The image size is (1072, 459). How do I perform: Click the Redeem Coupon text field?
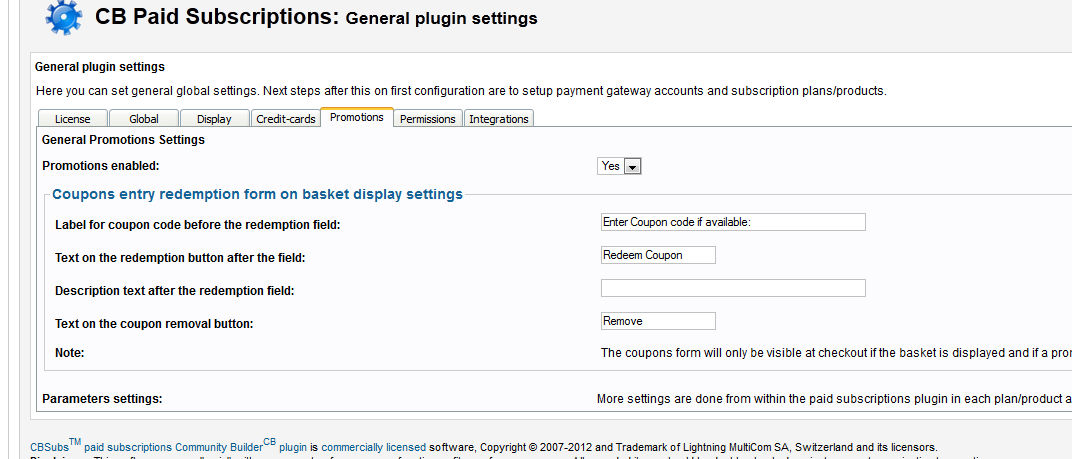[658, 255]
